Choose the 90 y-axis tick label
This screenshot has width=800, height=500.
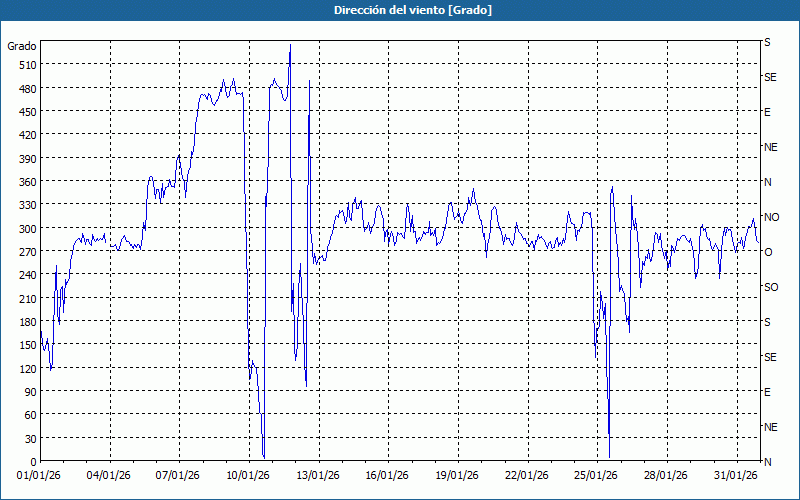31,392
